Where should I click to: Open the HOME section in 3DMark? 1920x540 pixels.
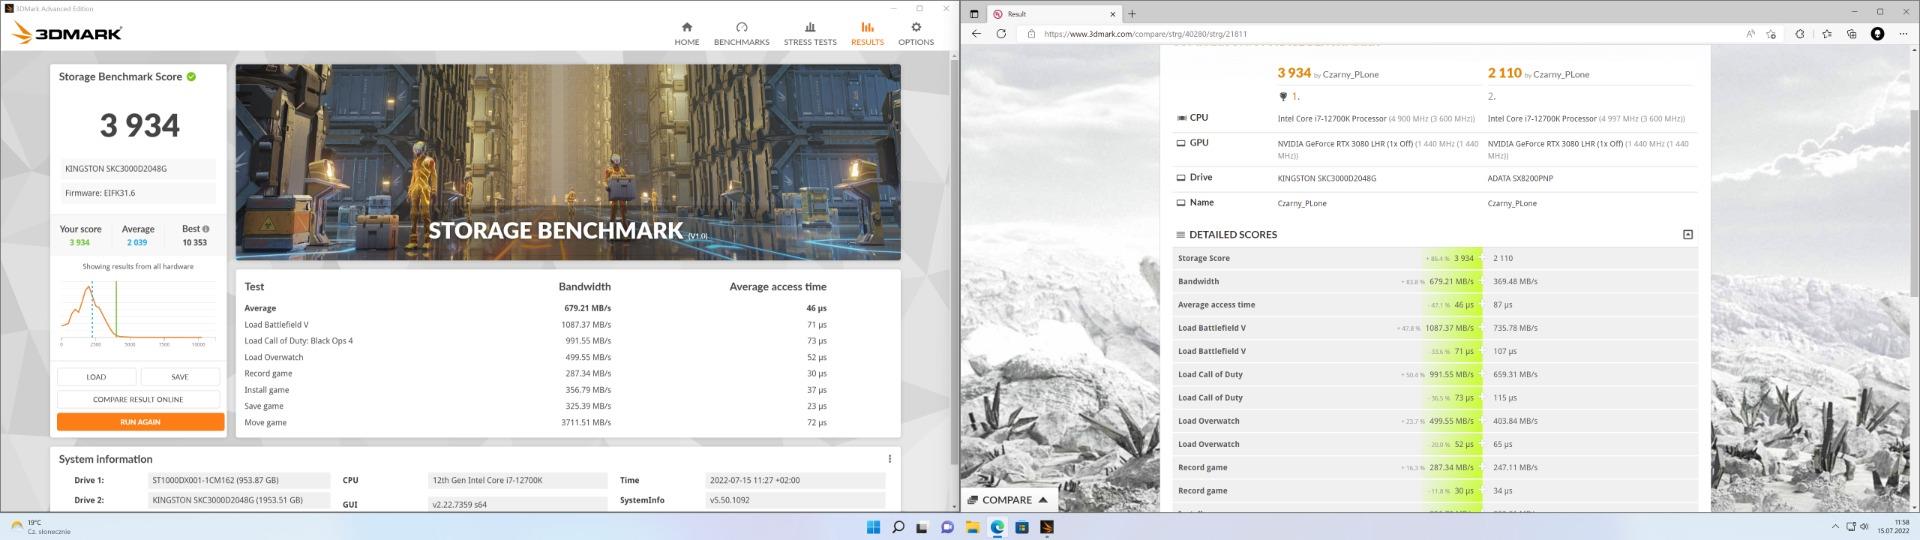(x=686, y=33)
